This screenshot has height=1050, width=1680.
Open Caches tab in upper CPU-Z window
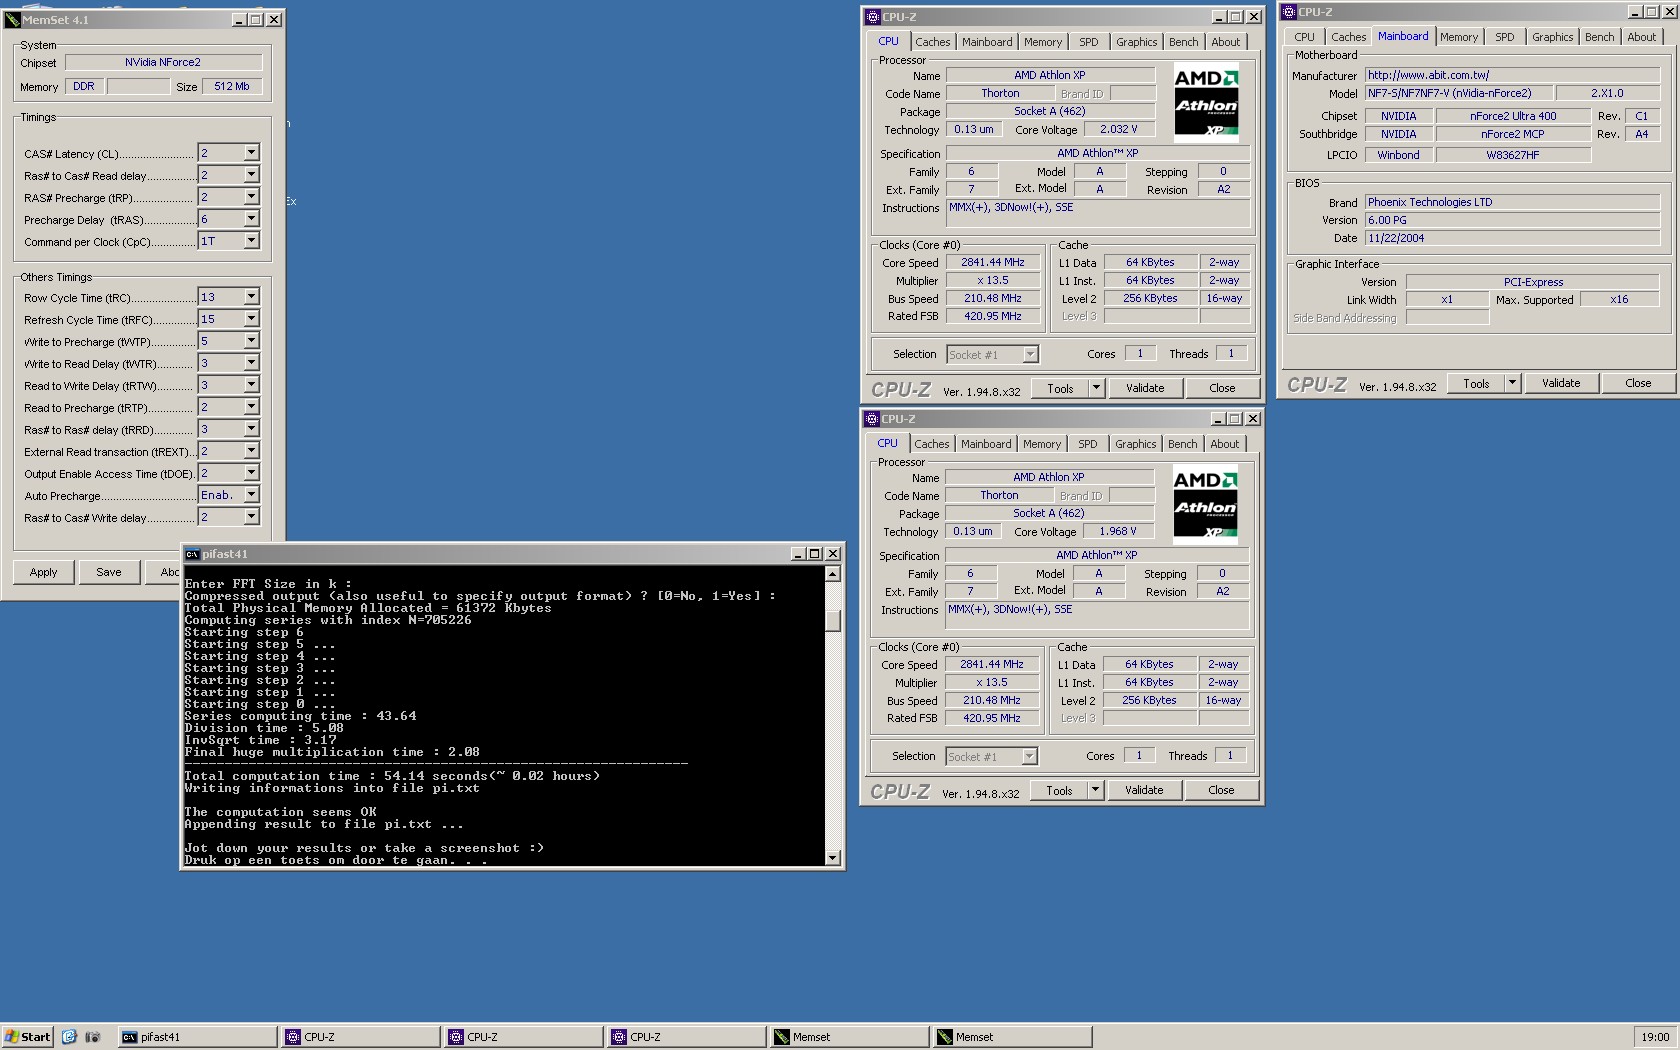point(932,42)
